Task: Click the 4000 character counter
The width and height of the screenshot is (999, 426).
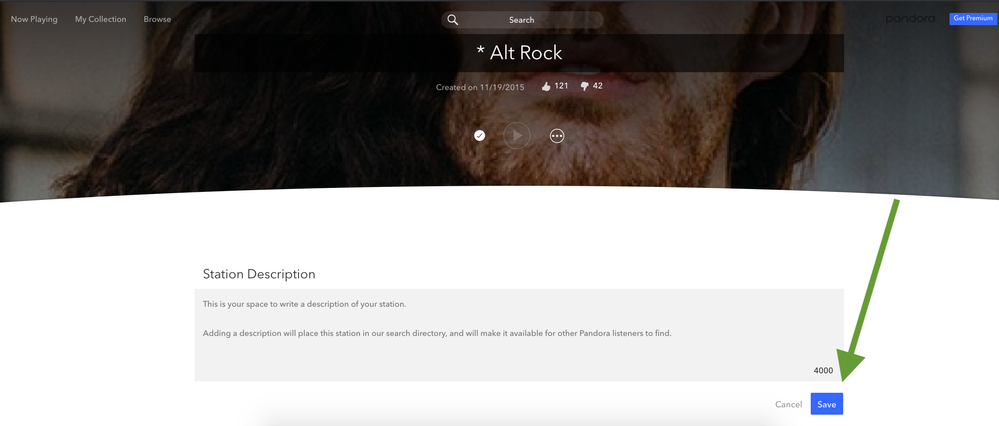Action: click(823, 371)
